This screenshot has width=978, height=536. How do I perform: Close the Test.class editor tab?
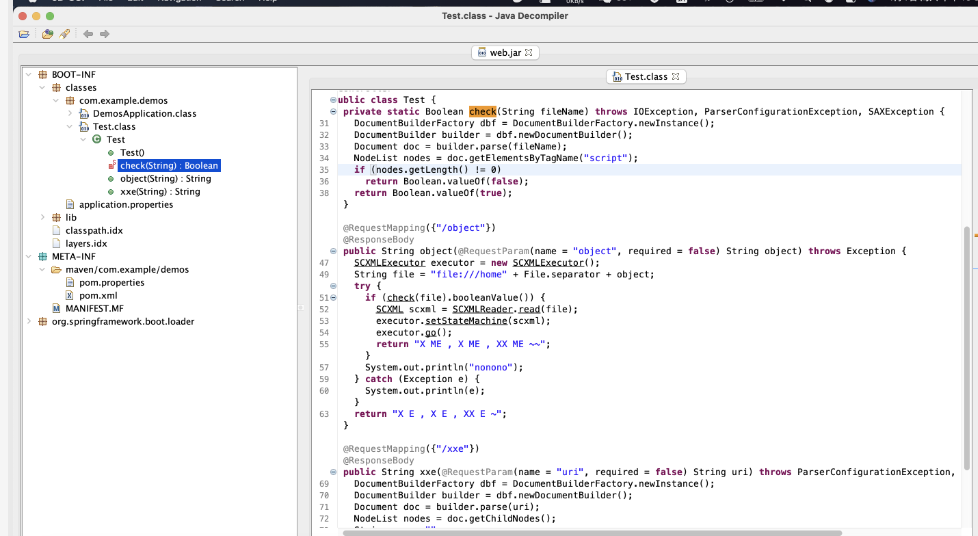click(675, 77)
